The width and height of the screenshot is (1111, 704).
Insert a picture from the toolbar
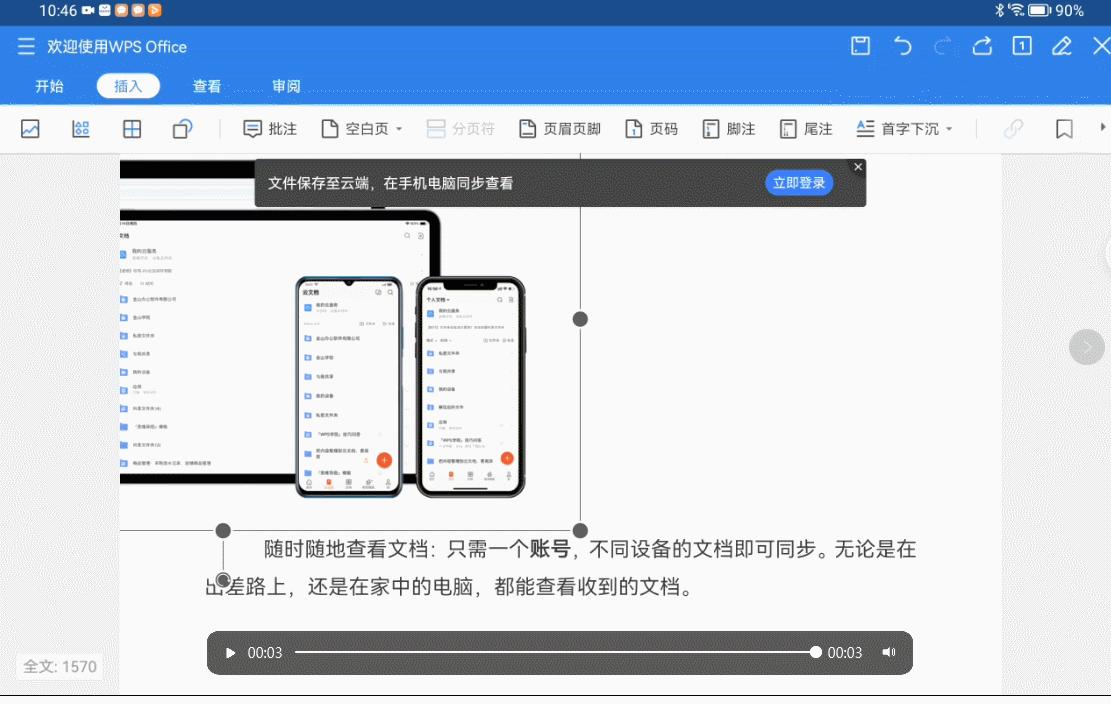click(30, 128)
